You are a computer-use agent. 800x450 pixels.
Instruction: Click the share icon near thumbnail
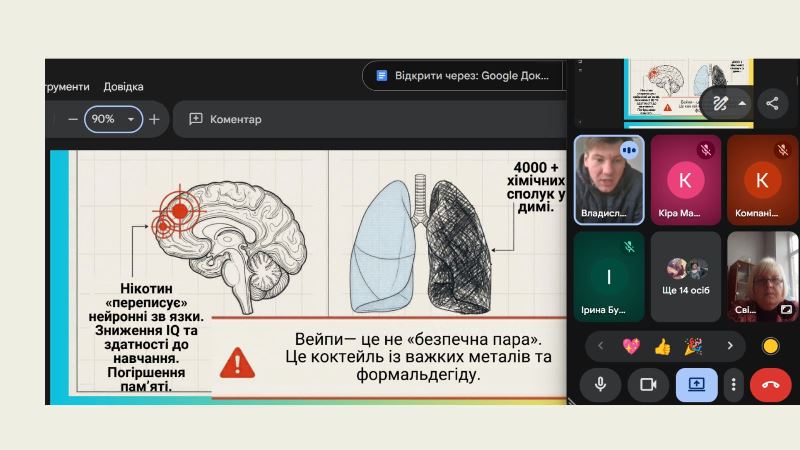(x=772, y=104)
